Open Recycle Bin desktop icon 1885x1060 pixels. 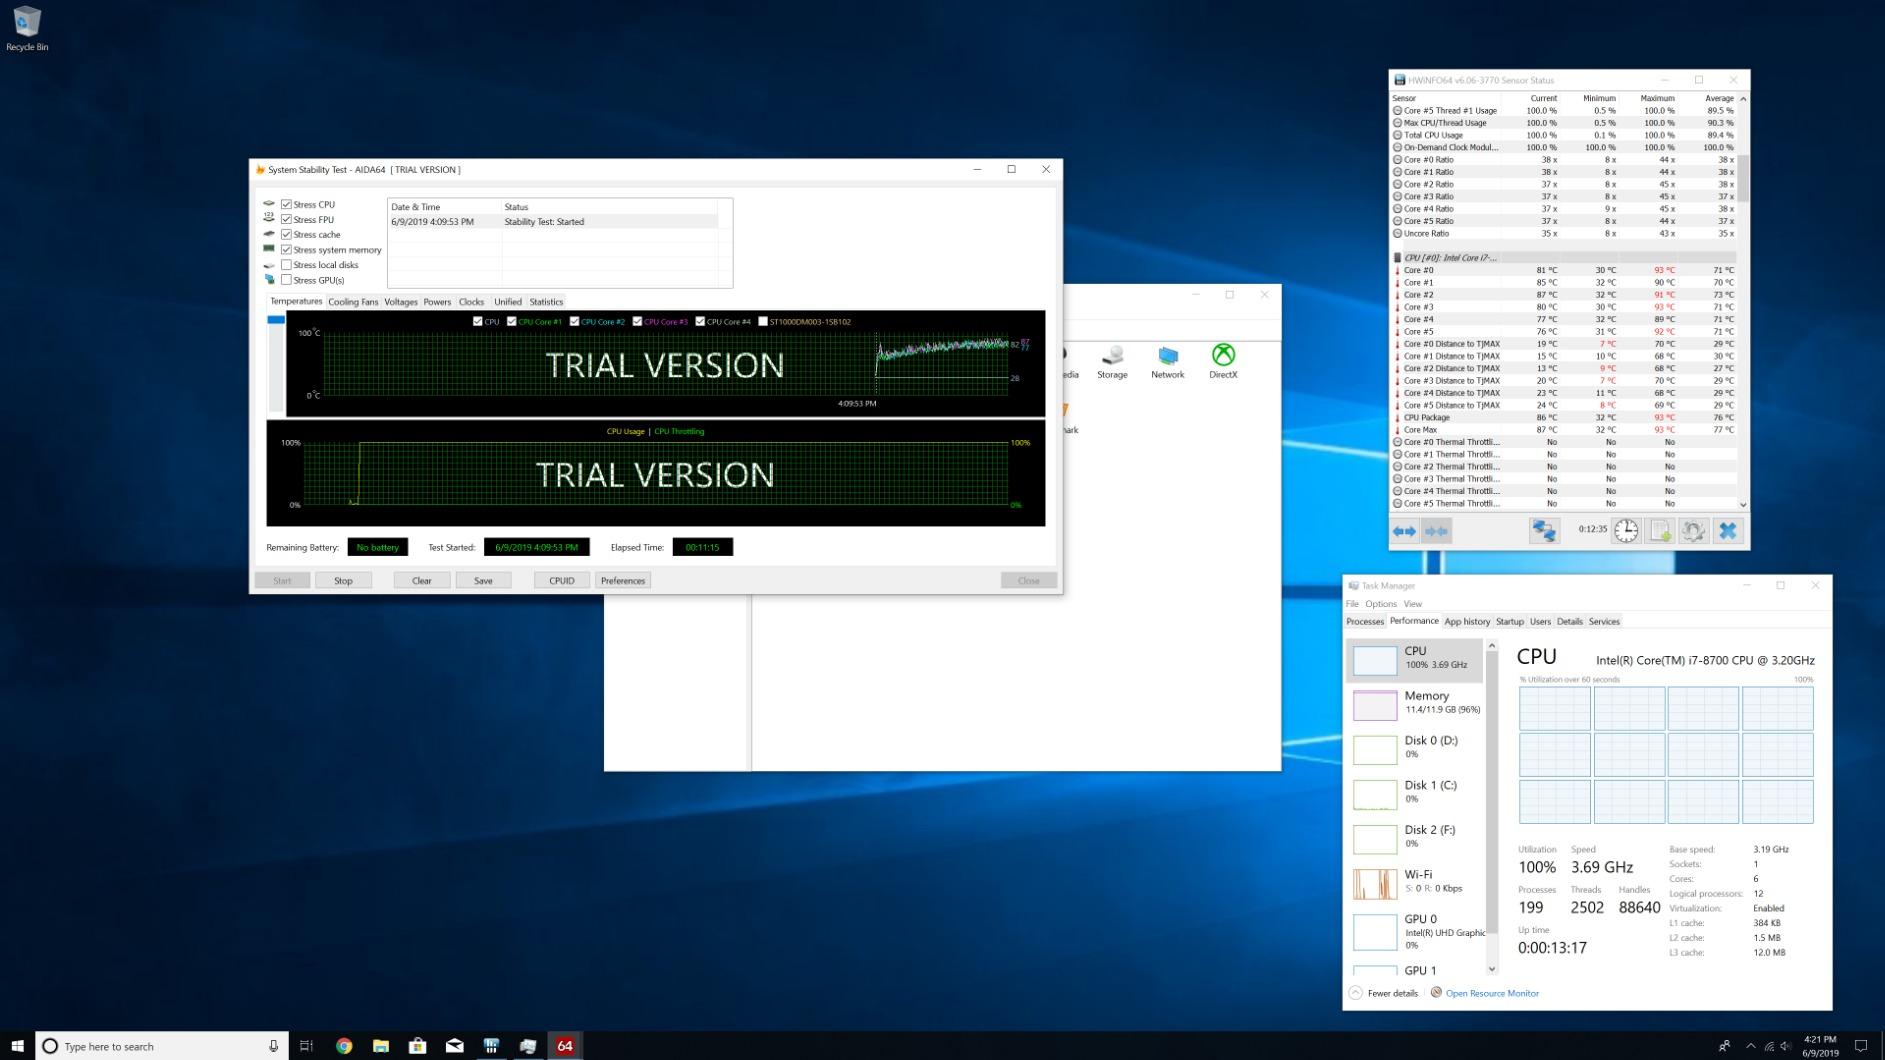[27, 28]
